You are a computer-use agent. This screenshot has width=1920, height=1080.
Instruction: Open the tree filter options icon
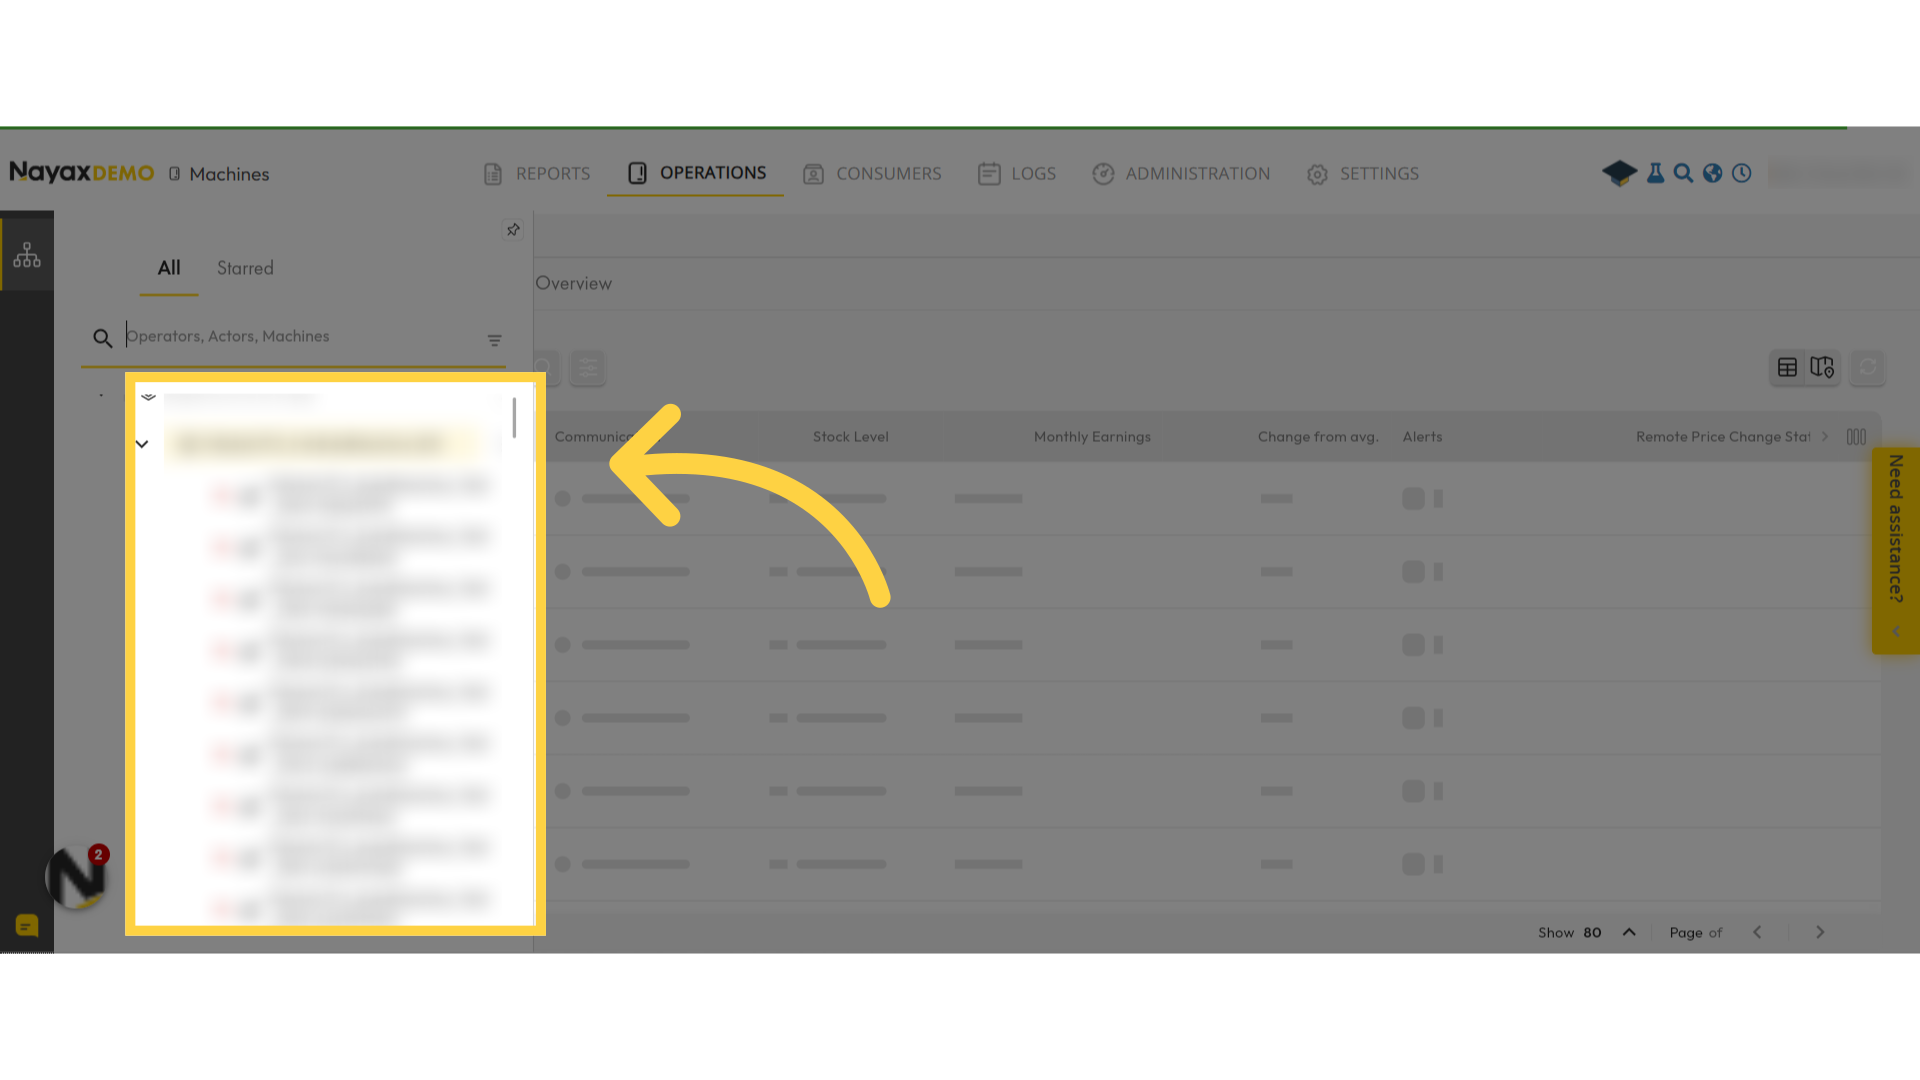point(494,341)
